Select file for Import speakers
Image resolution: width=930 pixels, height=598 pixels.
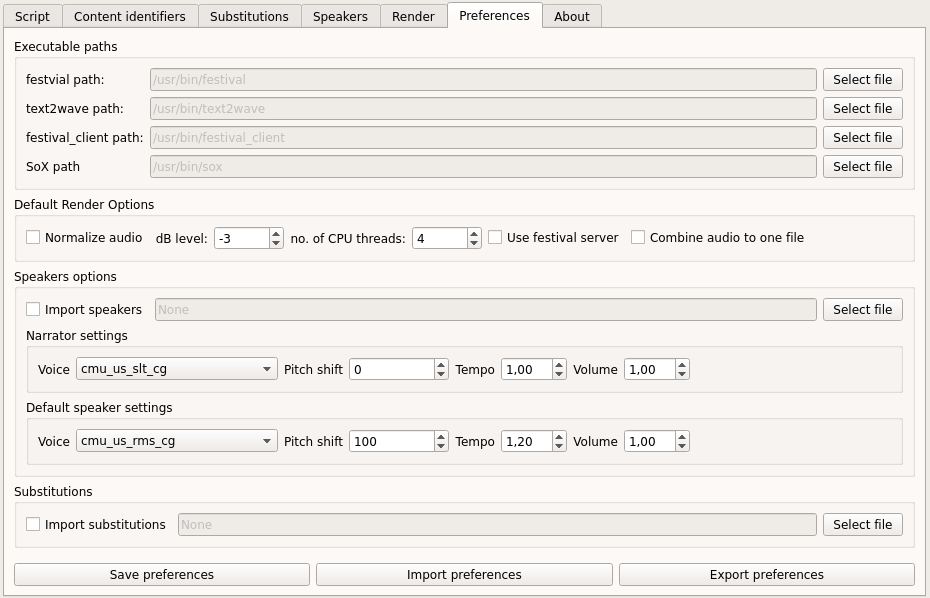(x=862, y=310)
